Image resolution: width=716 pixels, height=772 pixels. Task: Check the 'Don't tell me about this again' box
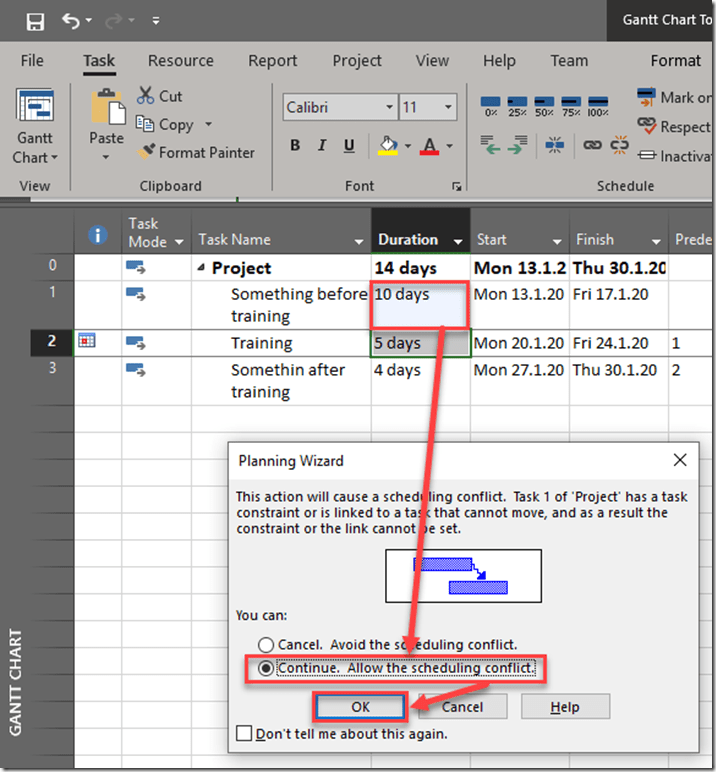(243, 734)
